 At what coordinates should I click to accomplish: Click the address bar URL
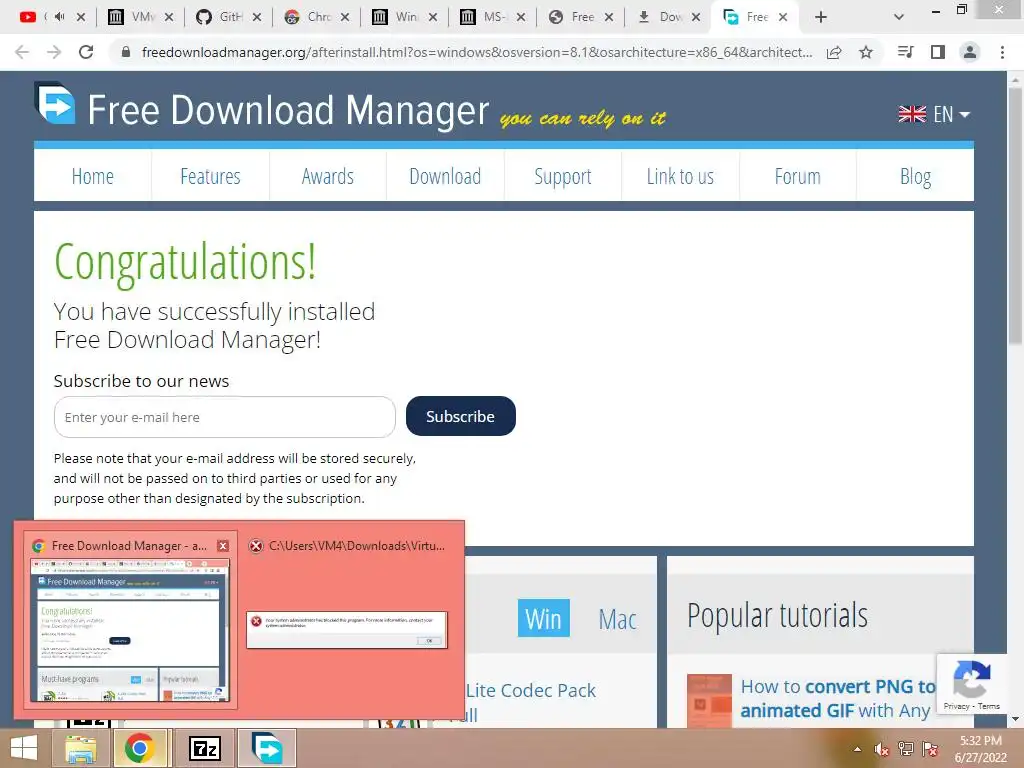click(477, 52)
